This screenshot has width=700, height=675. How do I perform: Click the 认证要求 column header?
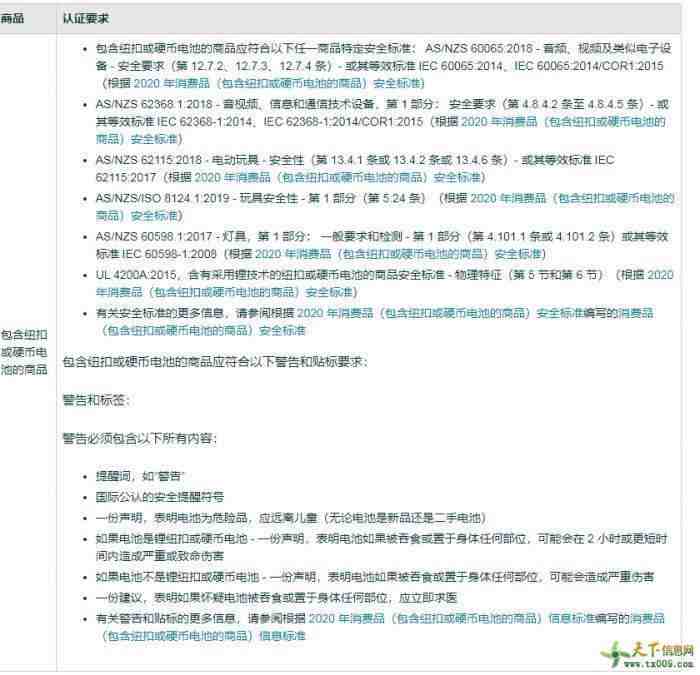[x=86, y=18]
